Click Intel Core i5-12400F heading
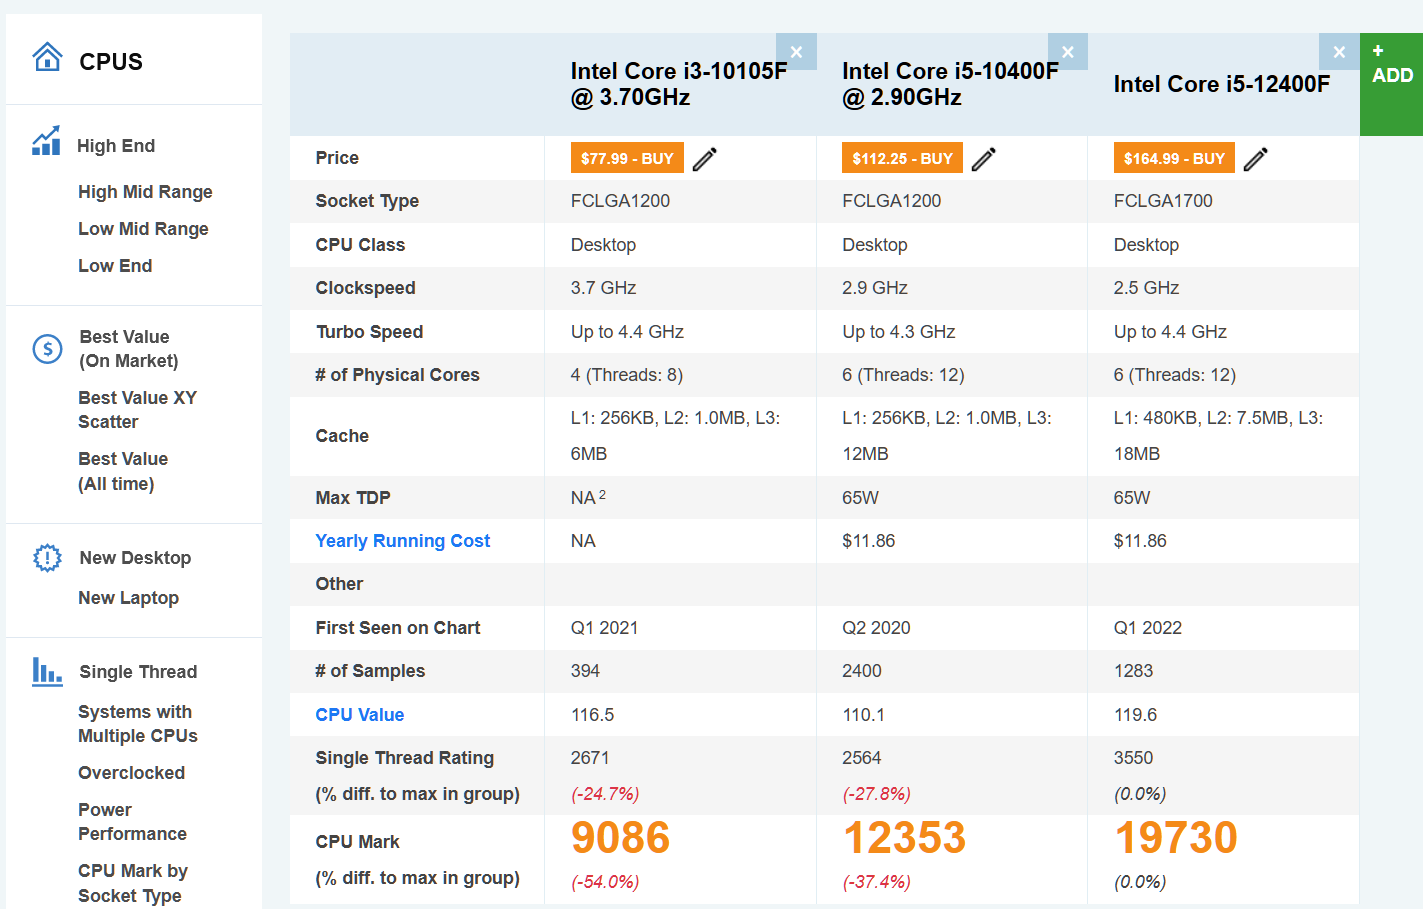The image size is (1423, 909). (1221, 84)
